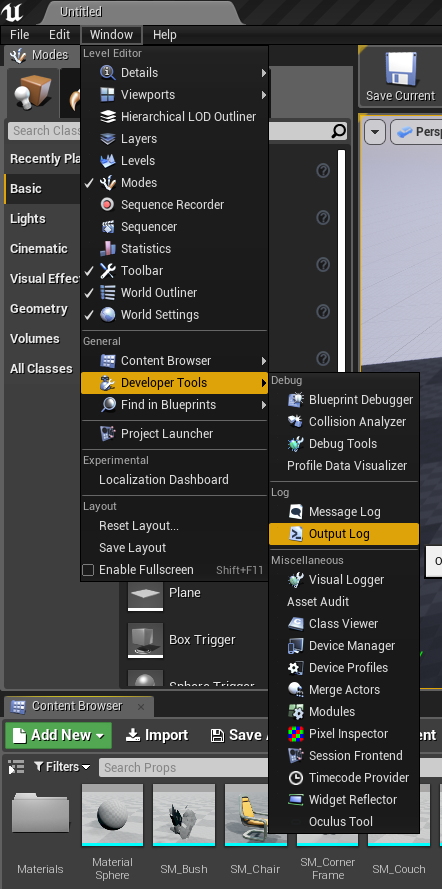Click the Collision Analyzer icon
The image size is (442, 889).
click(296, 422)
